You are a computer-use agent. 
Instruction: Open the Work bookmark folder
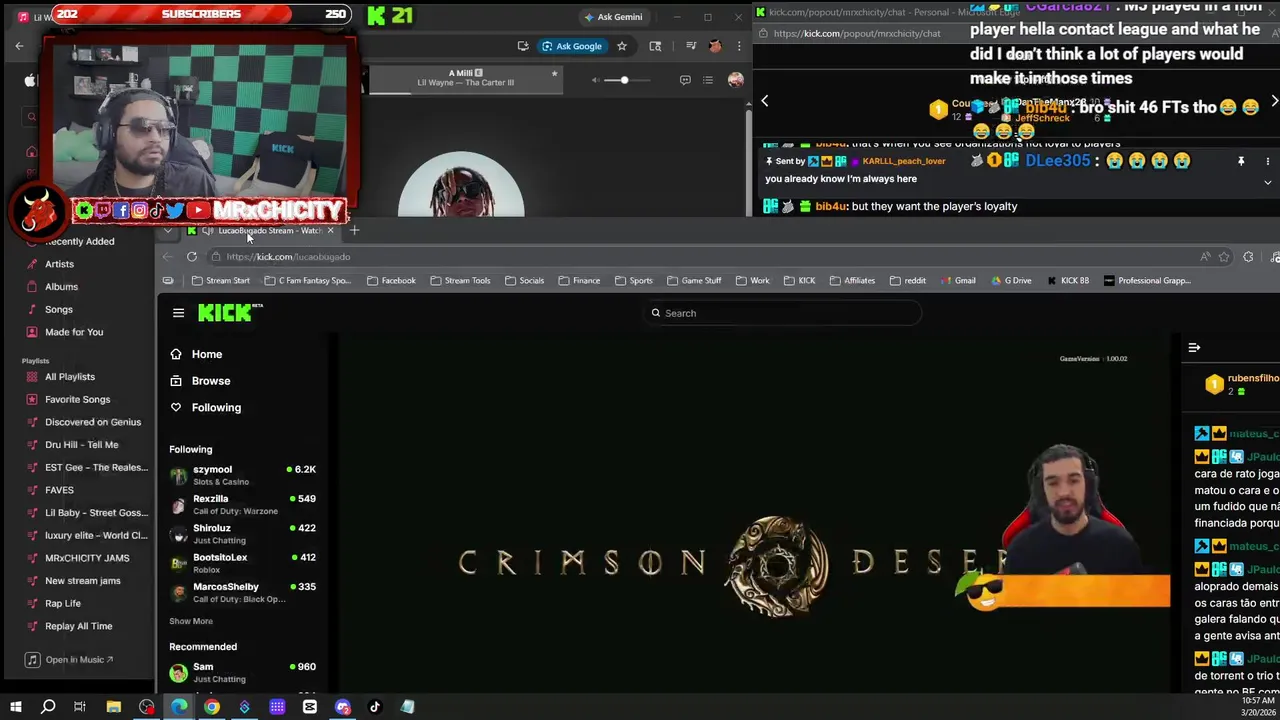[752, 281]
